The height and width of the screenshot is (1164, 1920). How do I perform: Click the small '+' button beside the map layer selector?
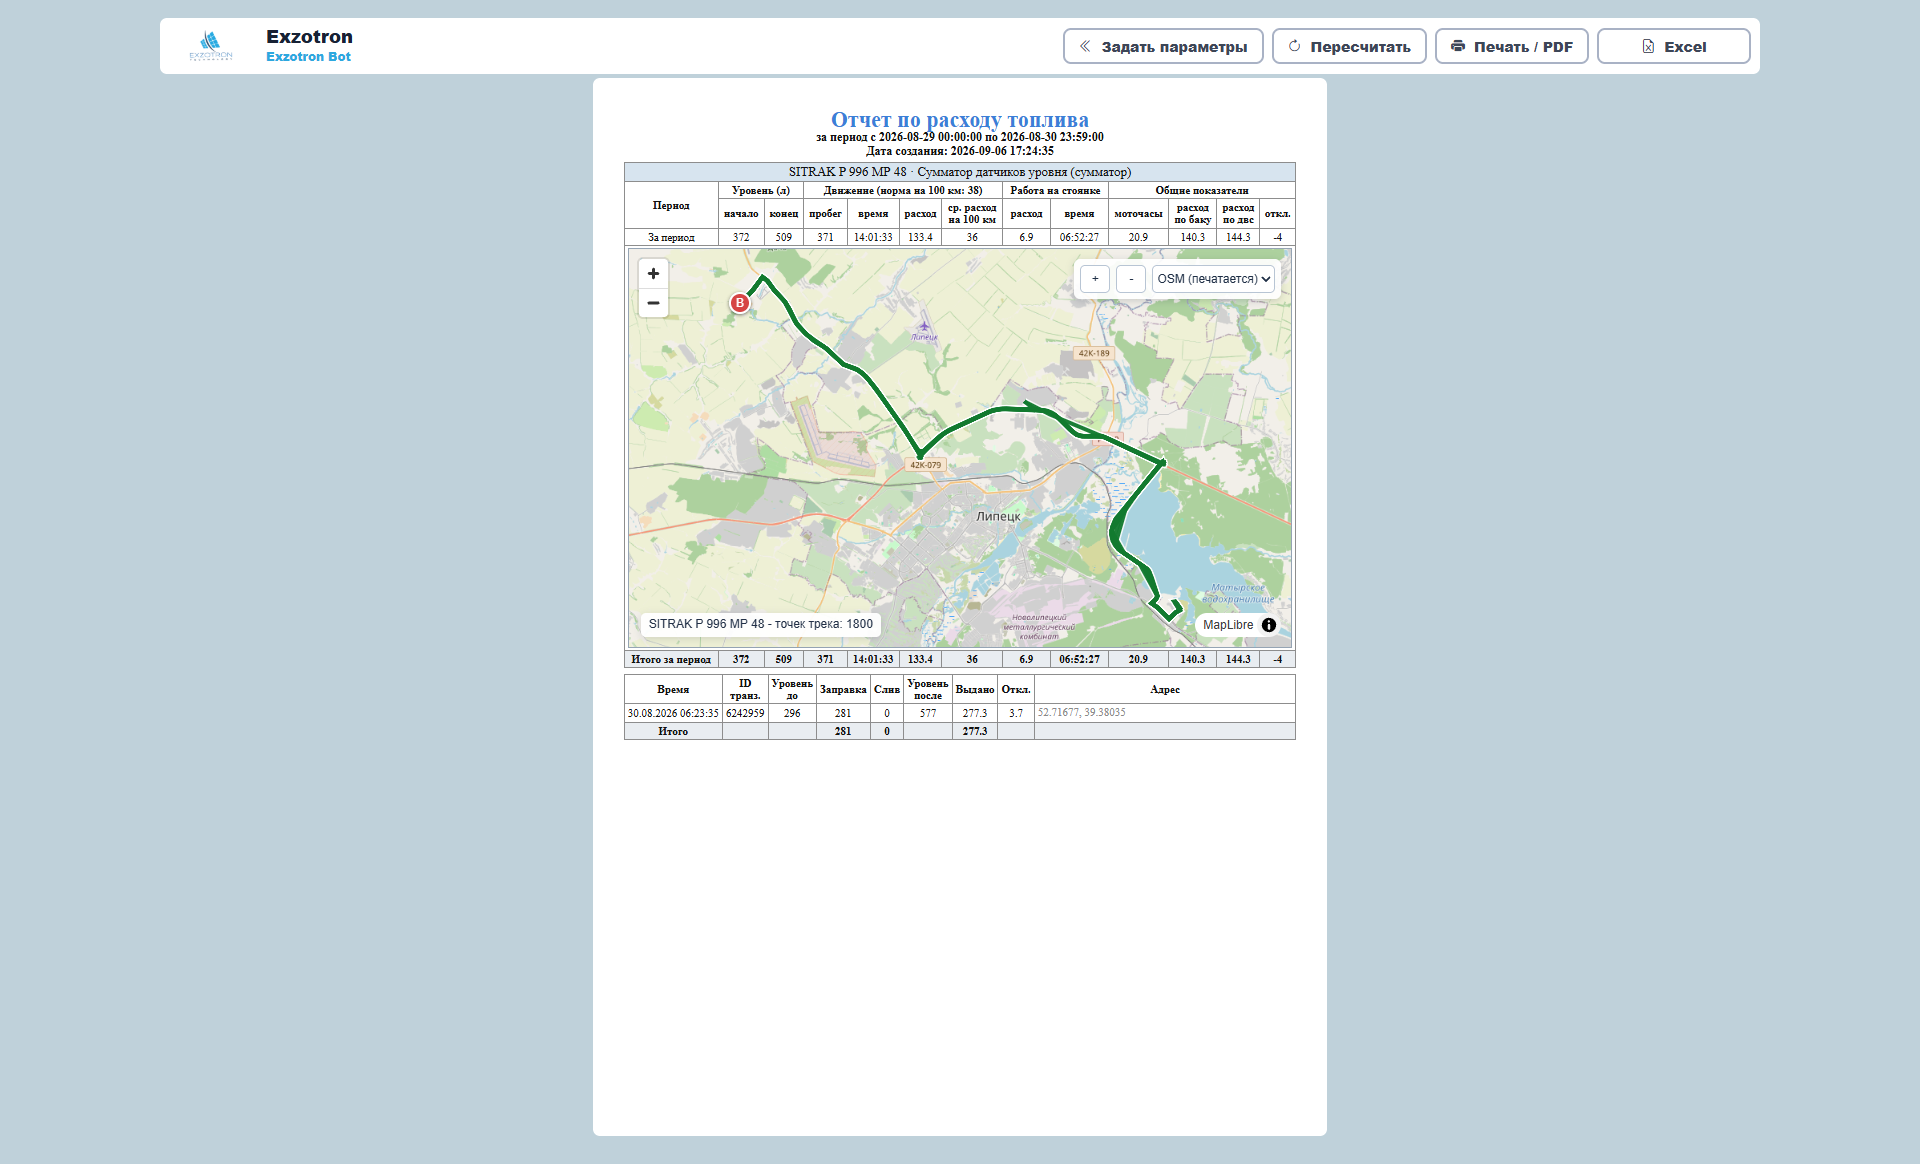(x=1095, y=279)
